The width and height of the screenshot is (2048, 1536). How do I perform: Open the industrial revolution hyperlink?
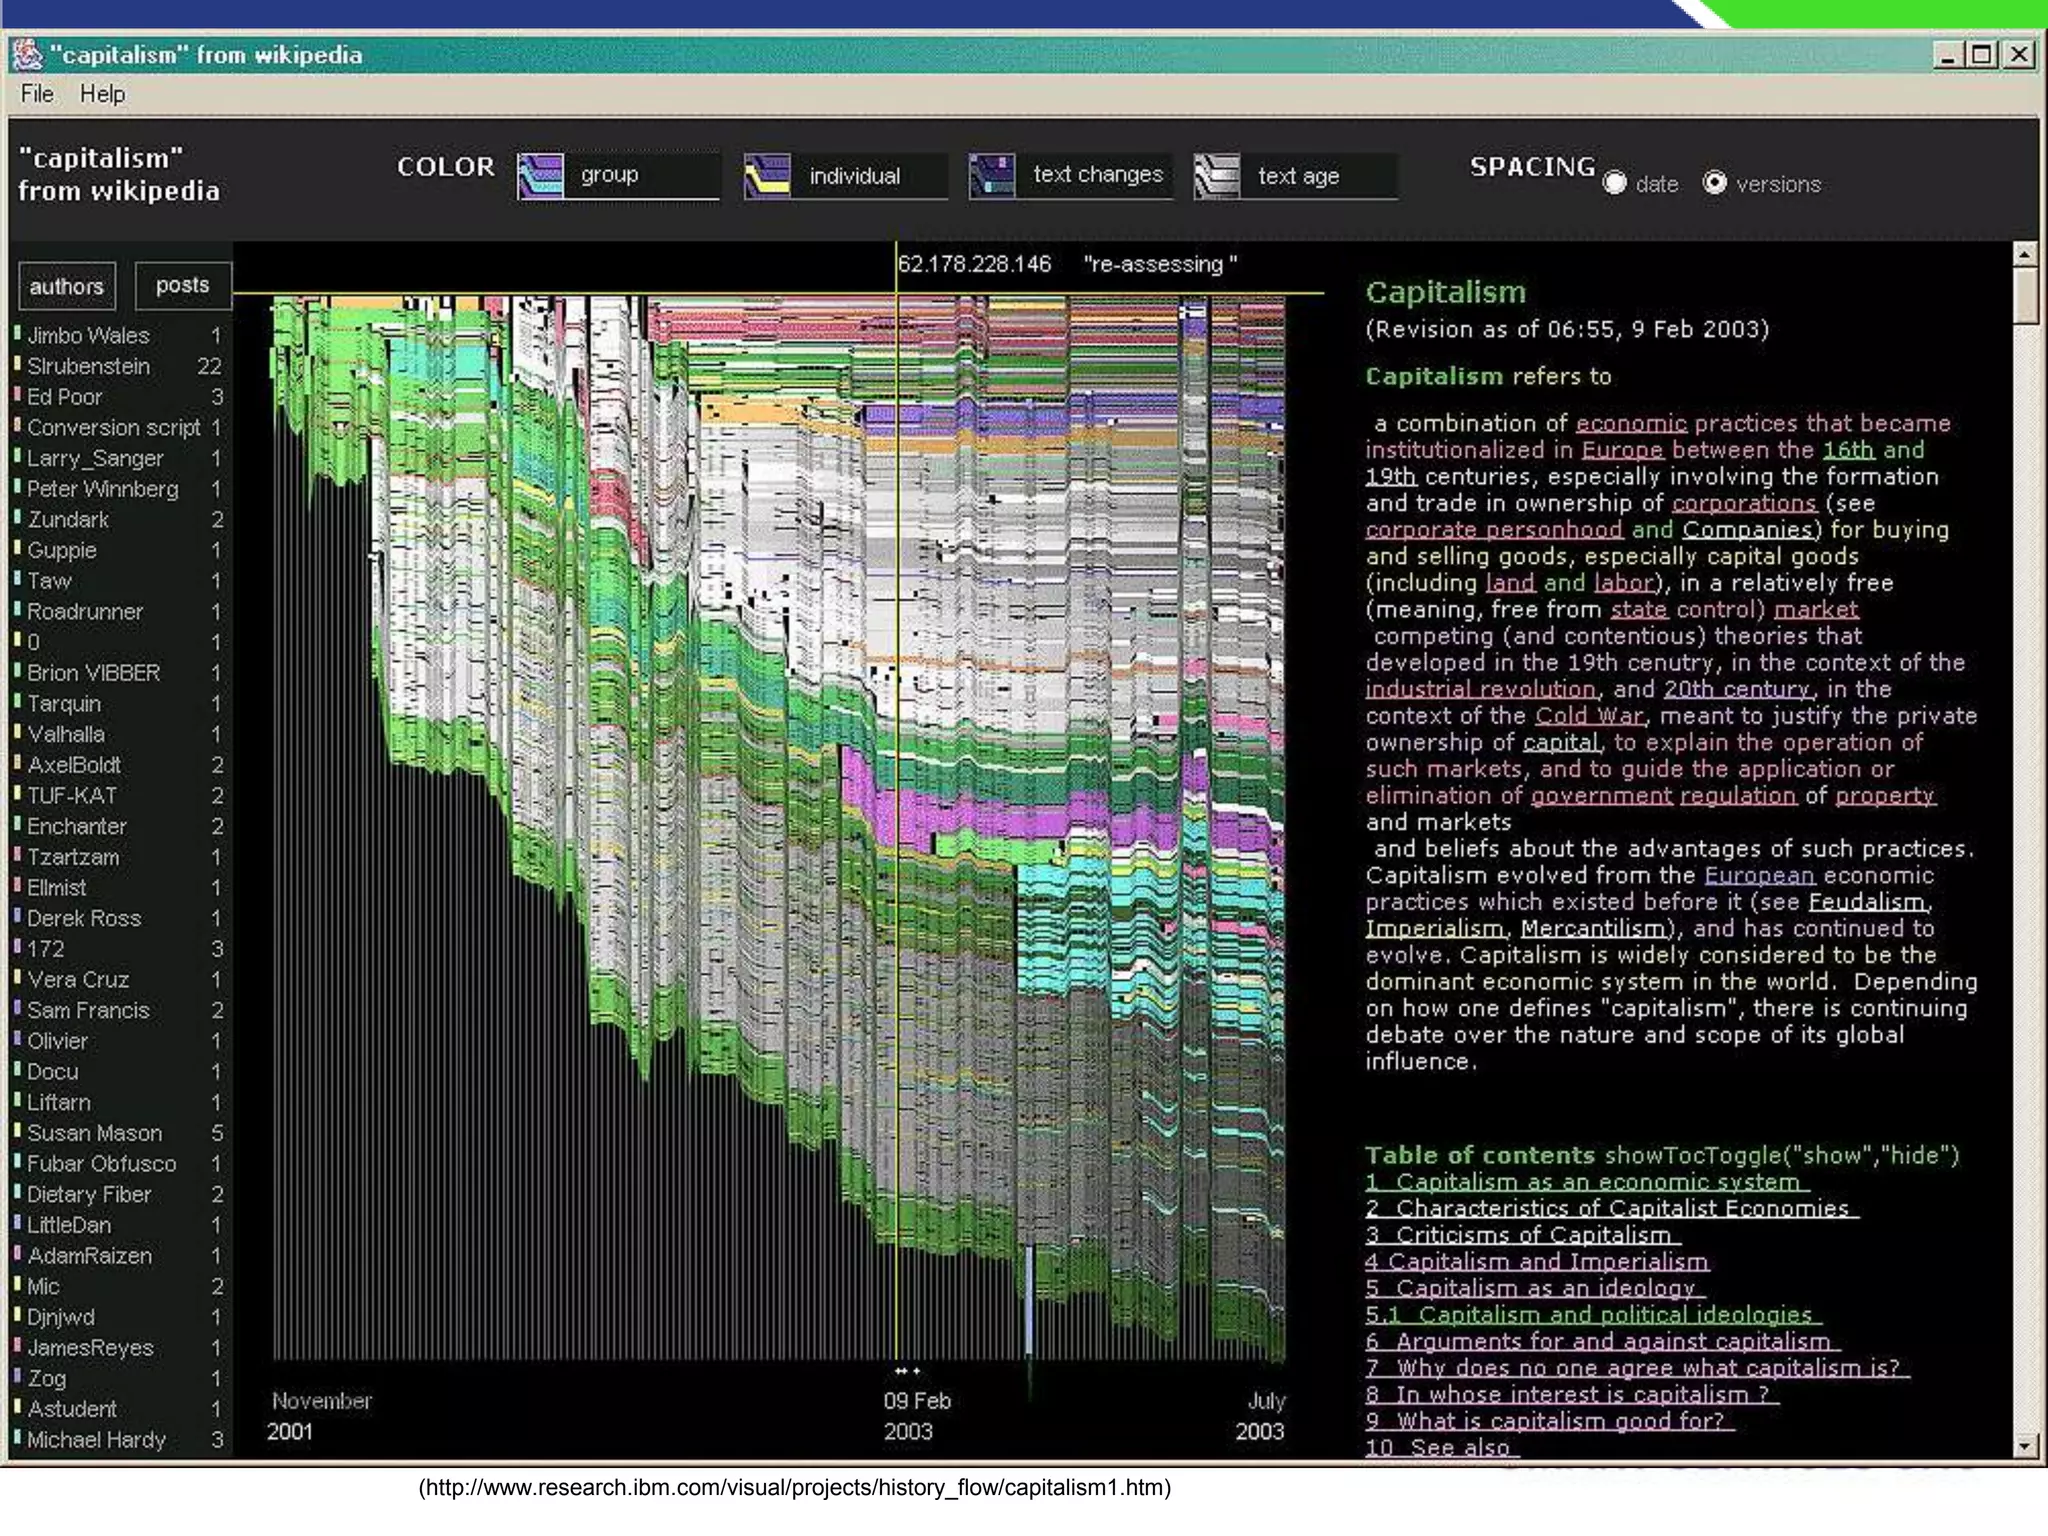click(x=1480, y=689)
